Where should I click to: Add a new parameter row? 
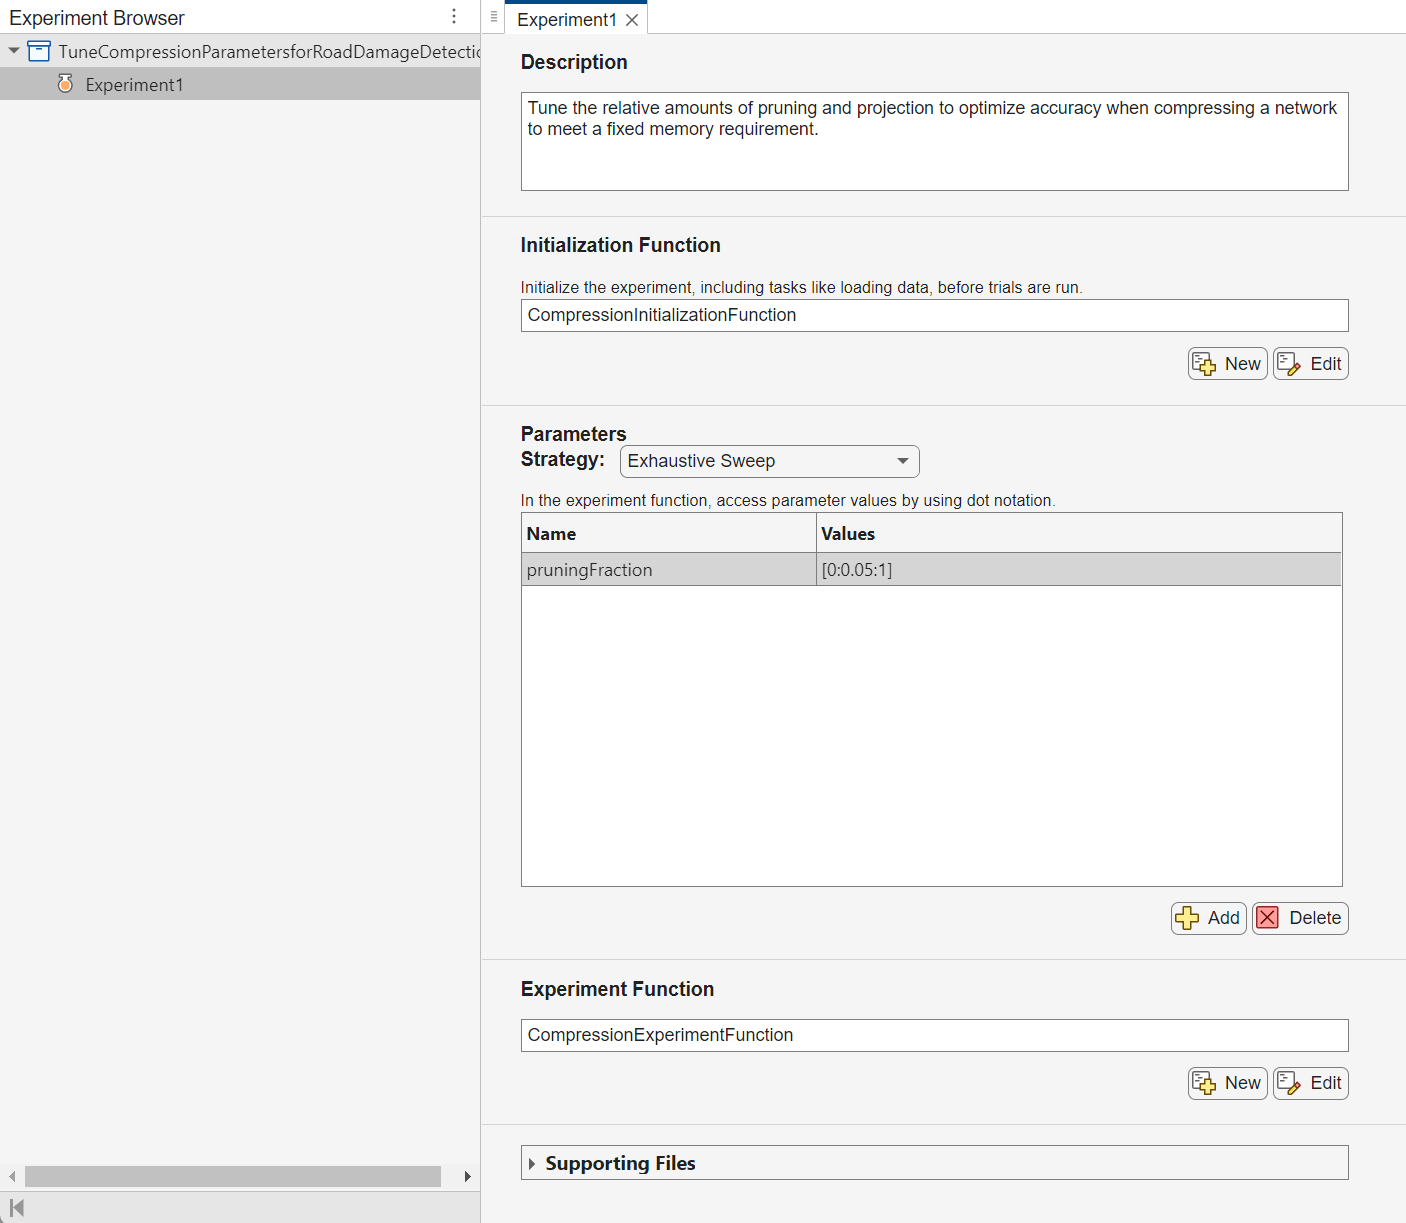pyautogui.click(x=1208, y=918)
